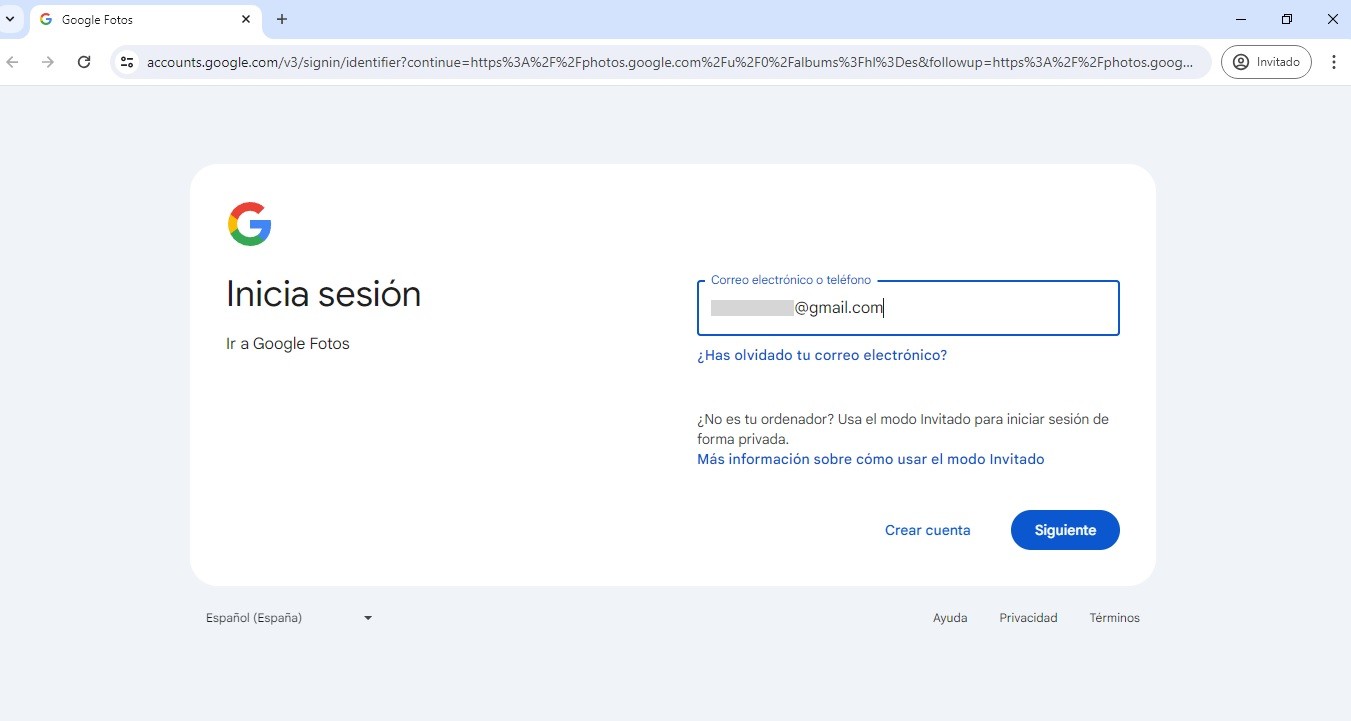
Task: Reload the page with refresh icon
Action: (84, 62)
